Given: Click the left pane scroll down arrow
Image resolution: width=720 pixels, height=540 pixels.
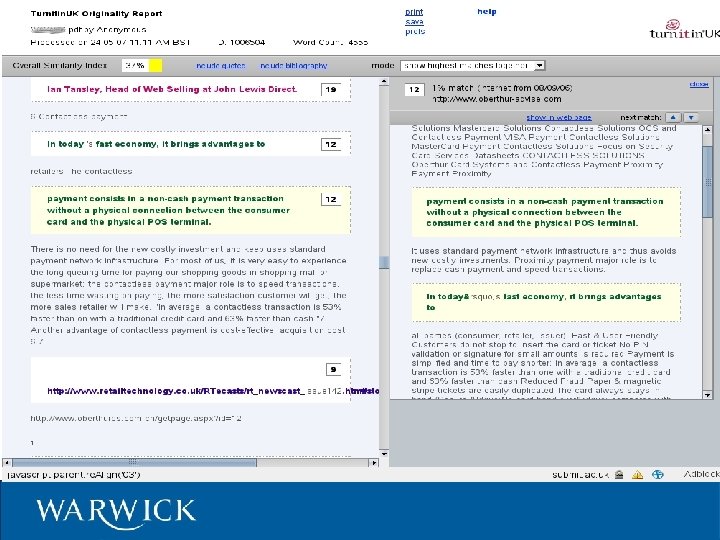Looking at the screenshot, I should point(384,454).
